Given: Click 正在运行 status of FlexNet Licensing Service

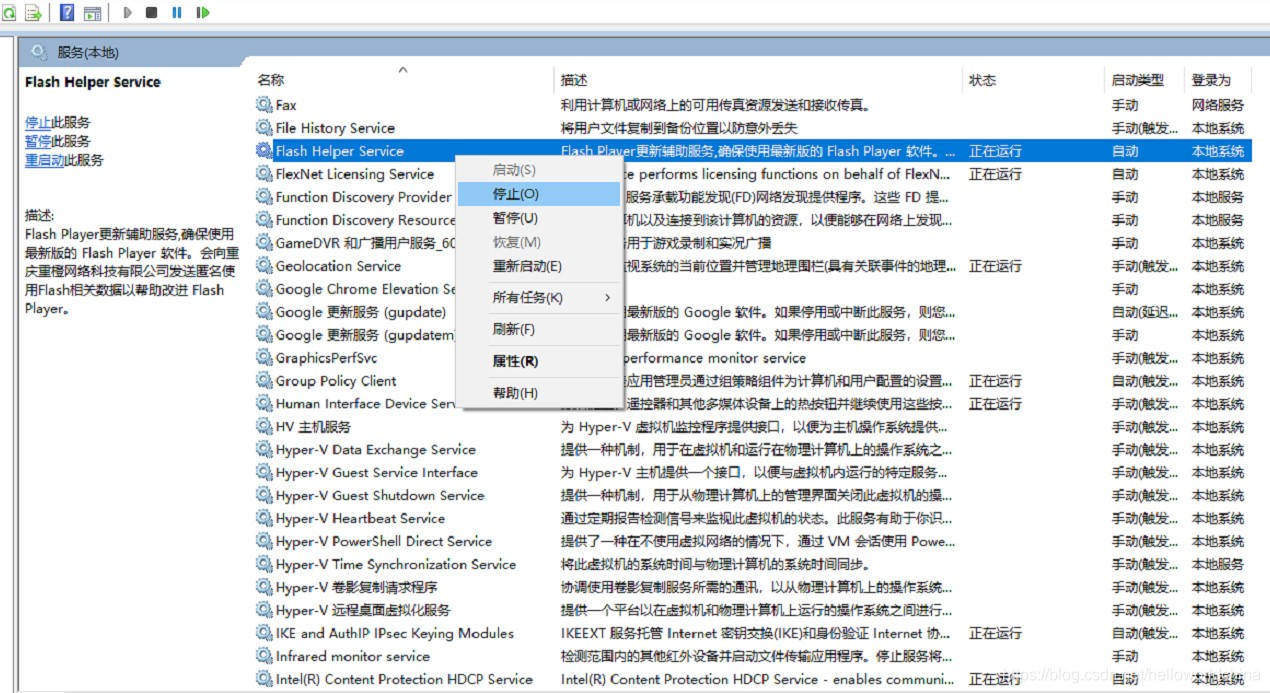Looking at the screenshot, I should point(995,174).
